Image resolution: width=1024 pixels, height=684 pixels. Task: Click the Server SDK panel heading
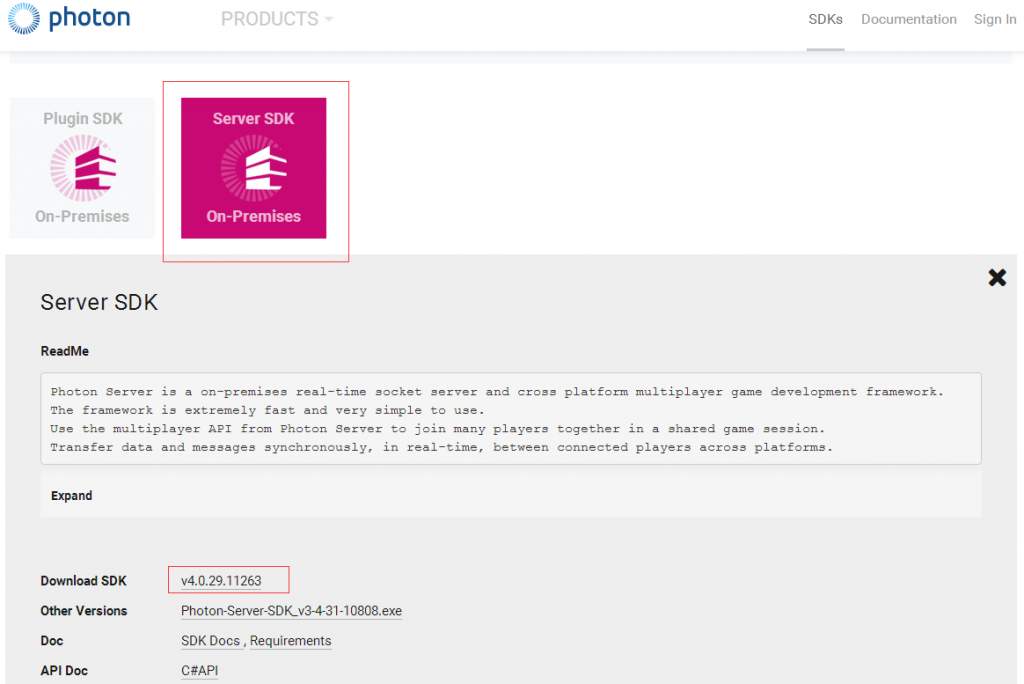point(99,302)
